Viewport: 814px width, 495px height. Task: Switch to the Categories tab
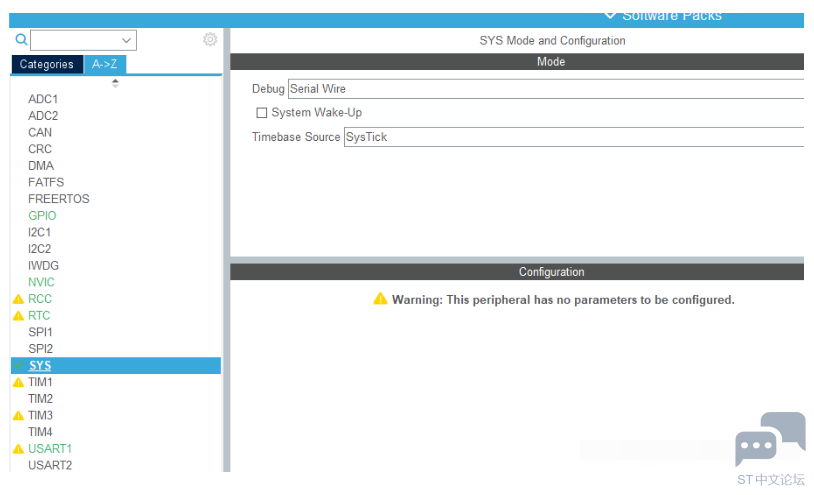pos(47,64)
